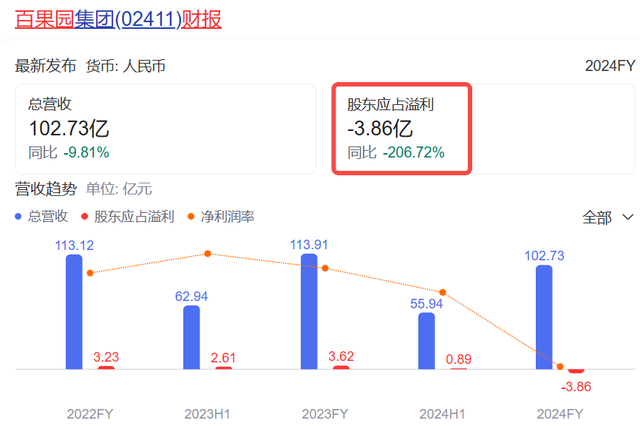The width and height of the screenshot is (640, 426).
Task: Click the 2024FY negative profit bar -3.86
Action: pos(576,371)
